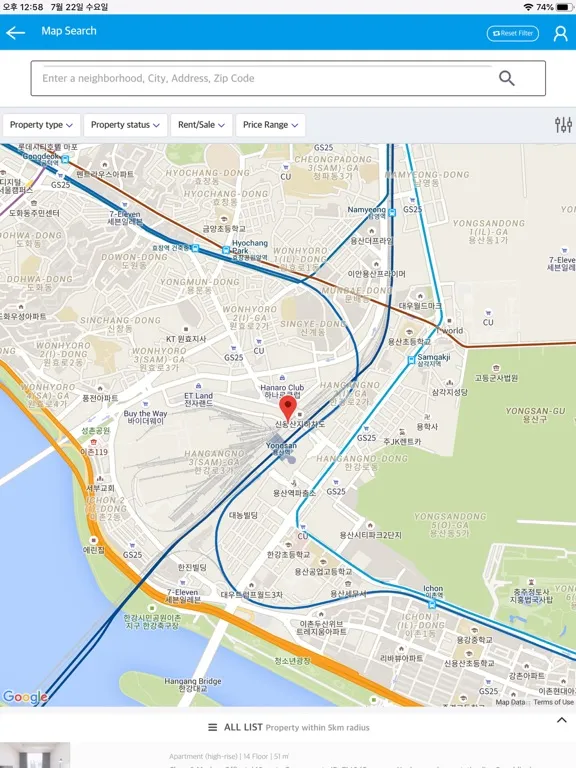Click the KT 원효지사 place marker
Screen dimensions: 576x768
(x=186, y=329)
